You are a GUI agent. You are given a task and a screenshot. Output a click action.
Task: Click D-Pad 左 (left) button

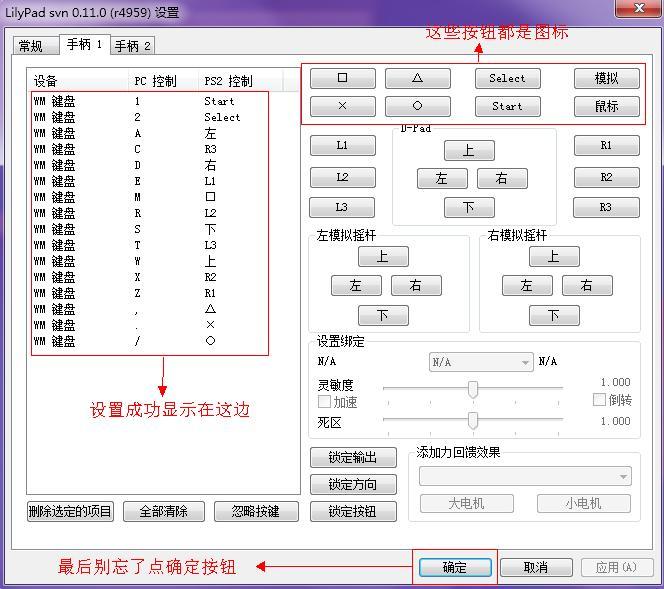(442, 179)
